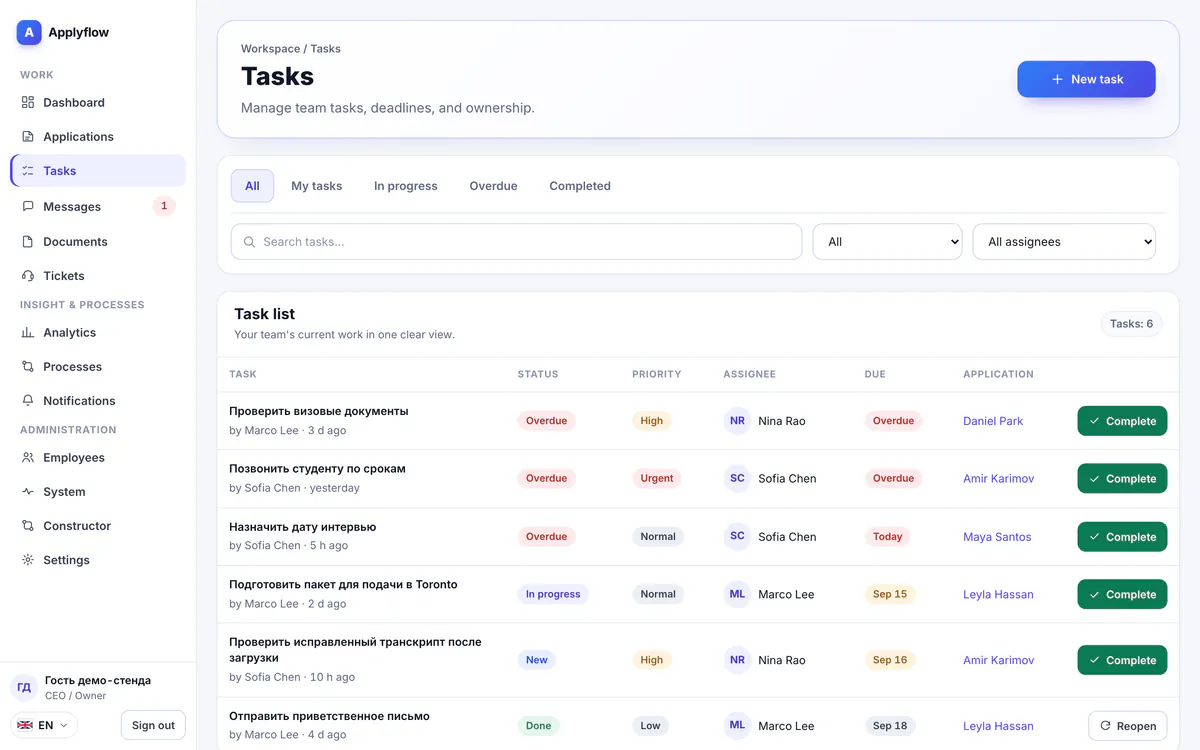Open Leyla Hassan link in Подготовить пакет row
Image resolution: width=1200 pixels, height=750 pixels.
click(998, 594)
